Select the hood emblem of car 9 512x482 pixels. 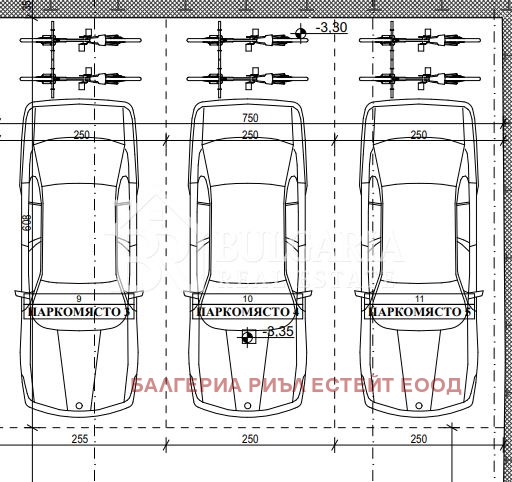(x=79, y=406)
